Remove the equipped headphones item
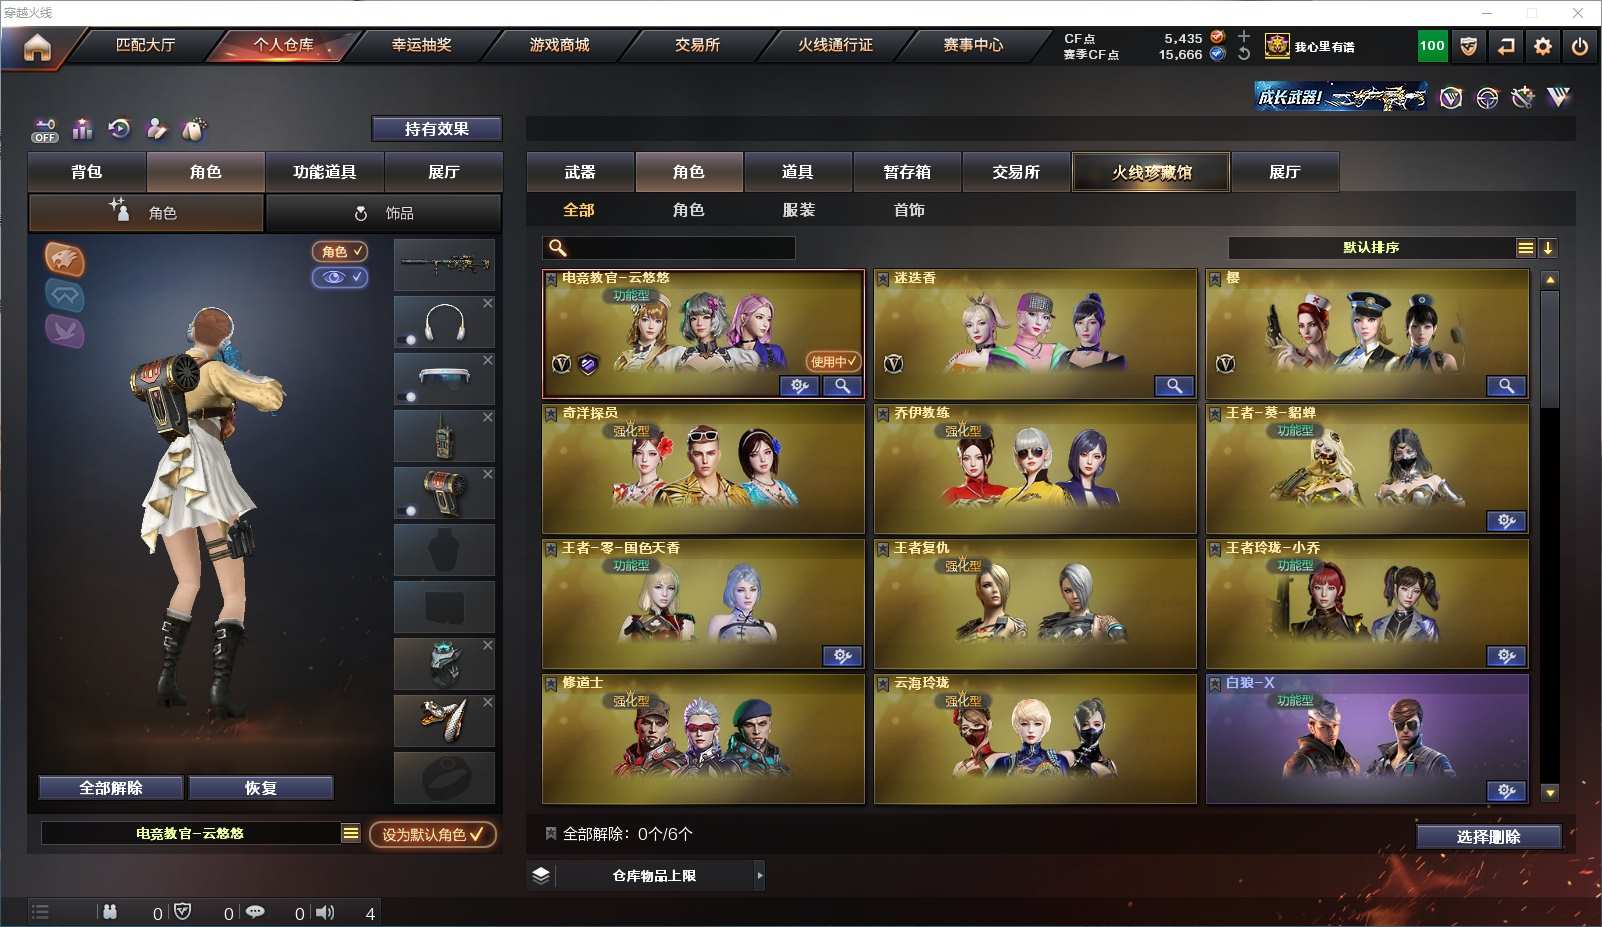The width and height of the screenshot is (1602, 927). (488, 303)
